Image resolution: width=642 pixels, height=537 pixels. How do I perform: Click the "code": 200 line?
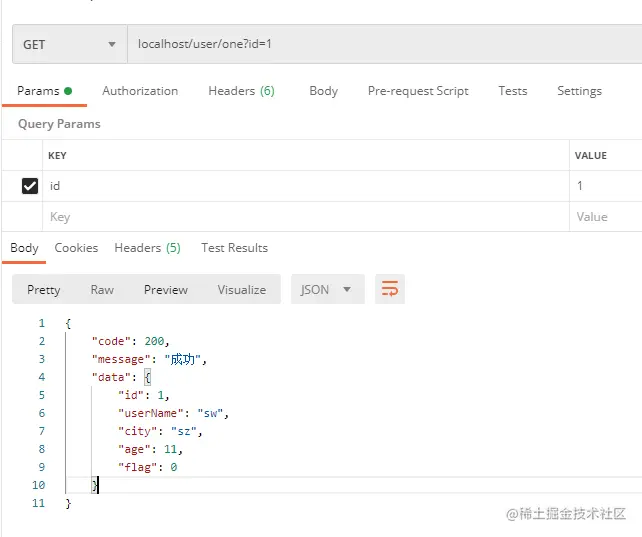tap(130, 341)
